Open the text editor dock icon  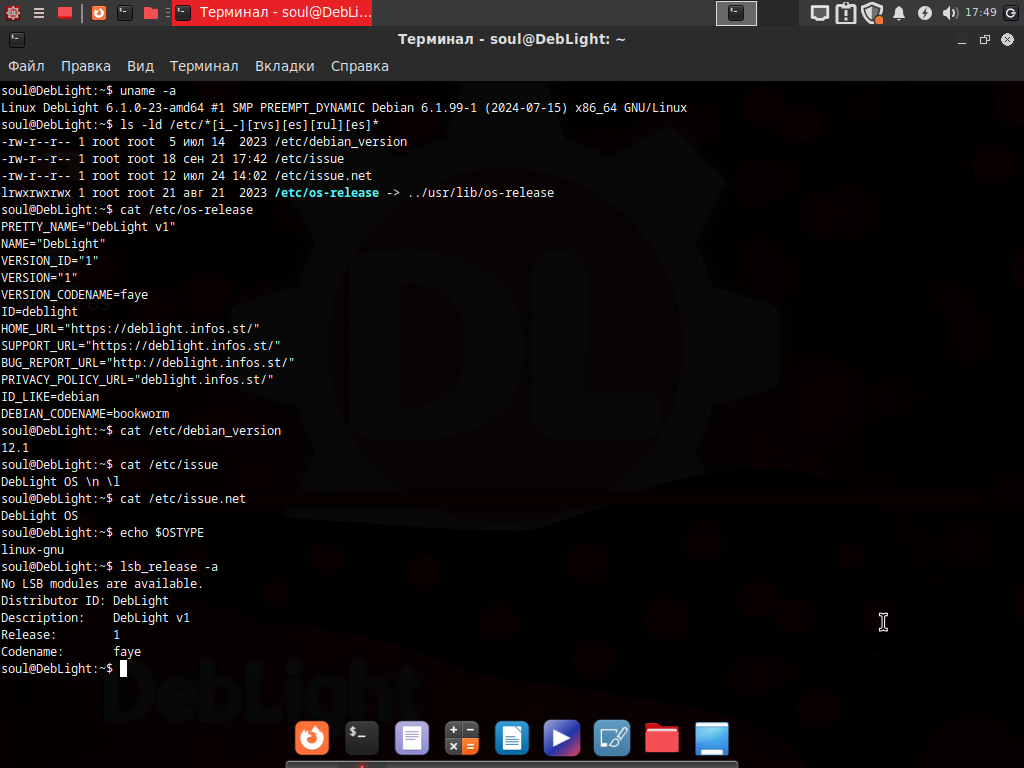tap(412, 738)
